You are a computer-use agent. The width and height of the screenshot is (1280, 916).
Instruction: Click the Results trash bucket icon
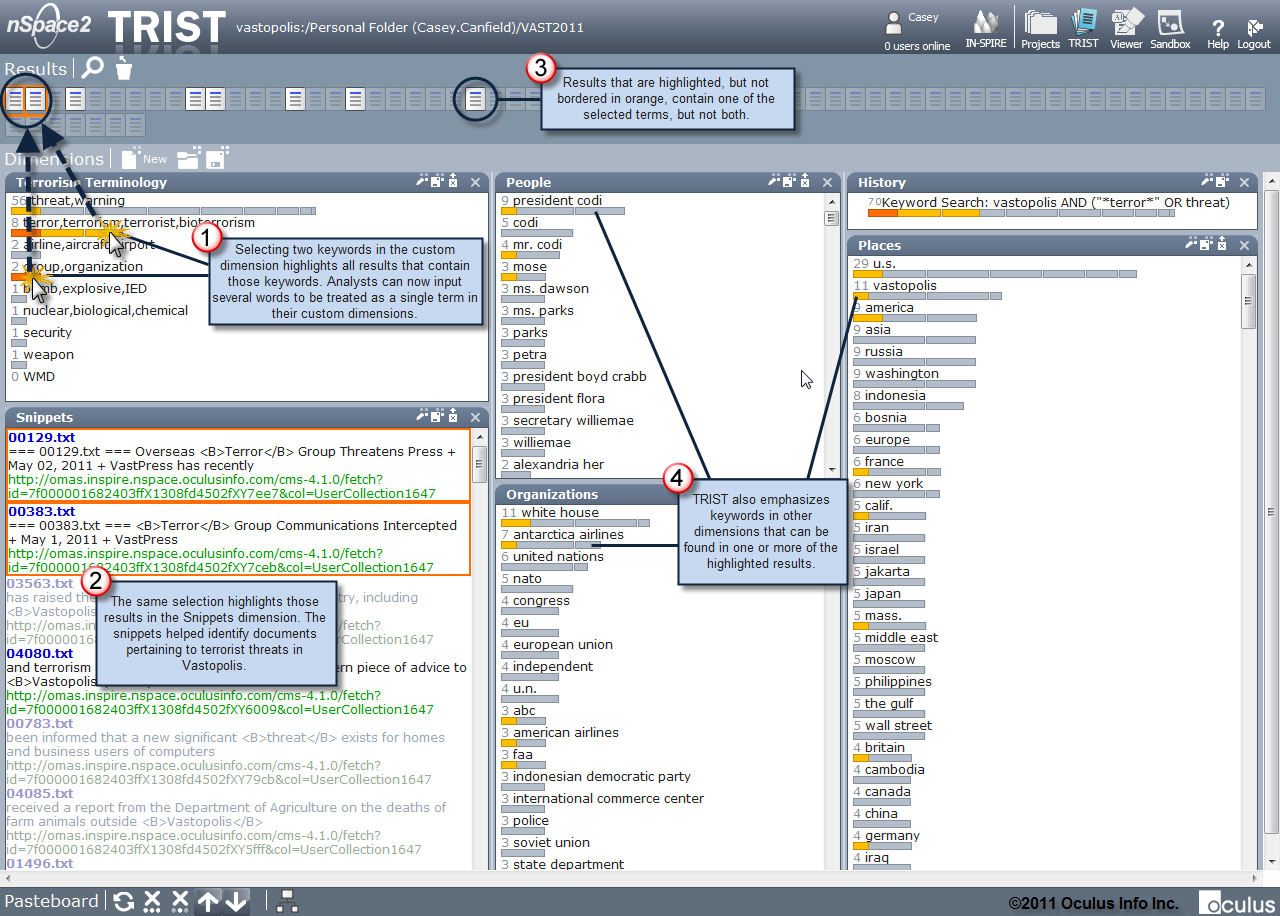123,68
